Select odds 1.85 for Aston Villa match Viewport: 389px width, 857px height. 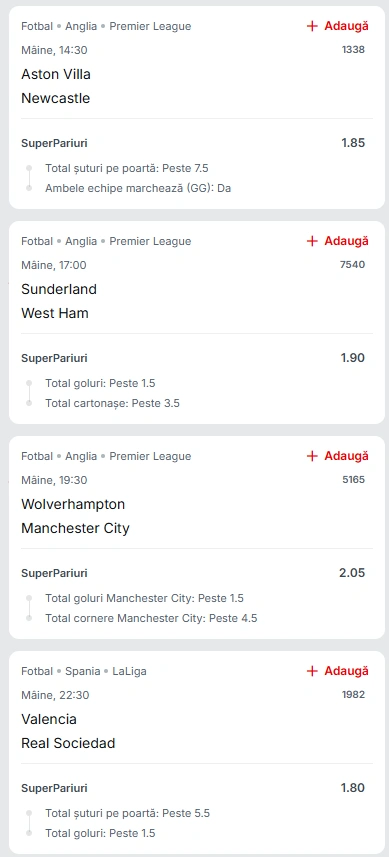pyautogui.click(x=353, y=143)
